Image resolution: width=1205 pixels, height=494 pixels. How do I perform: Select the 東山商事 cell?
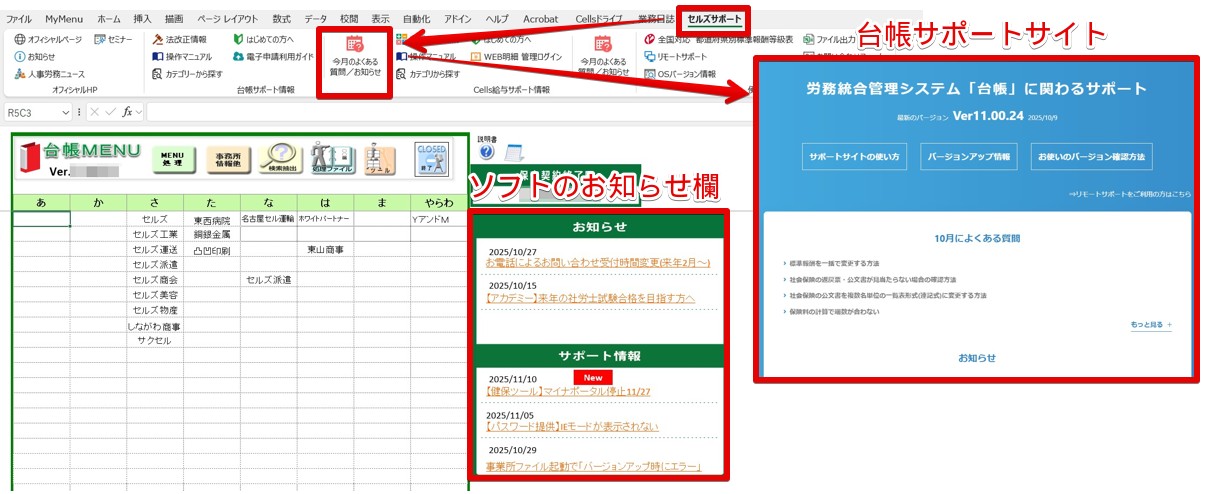(x=325, y=249)
